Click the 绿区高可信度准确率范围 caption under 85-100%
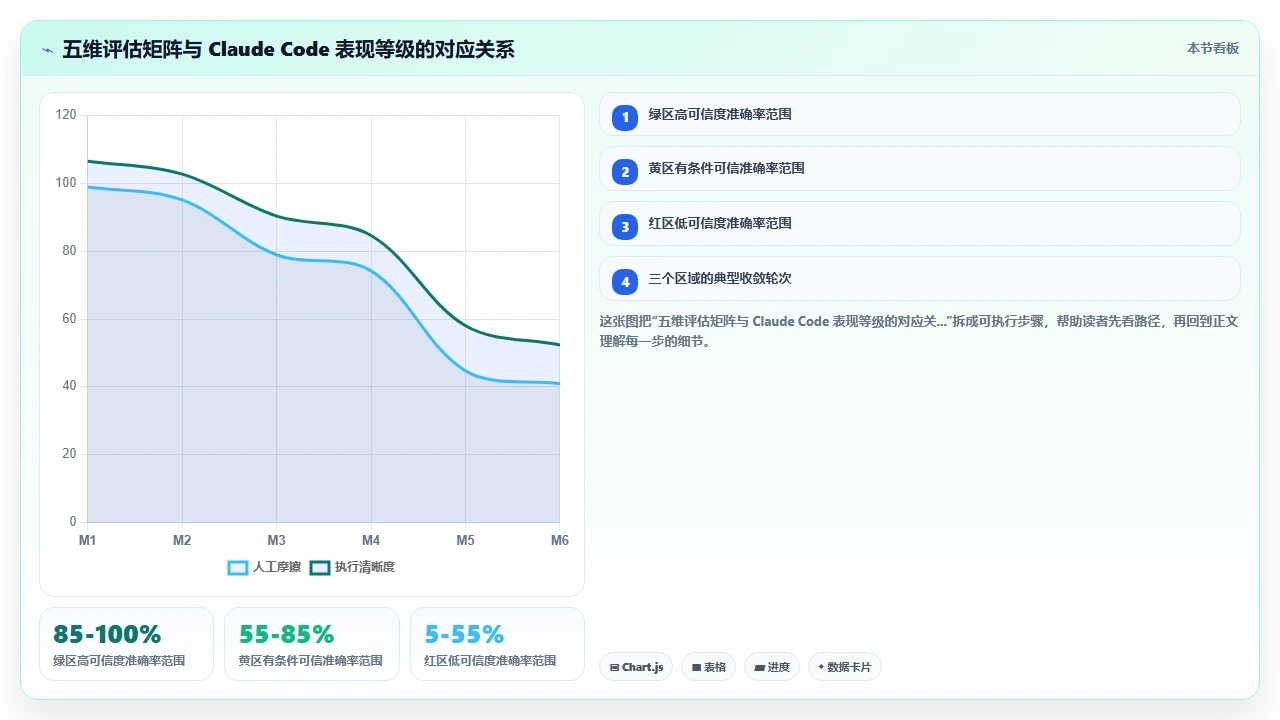The height and width of the screenshot is (720, 1280). point(119,661)
